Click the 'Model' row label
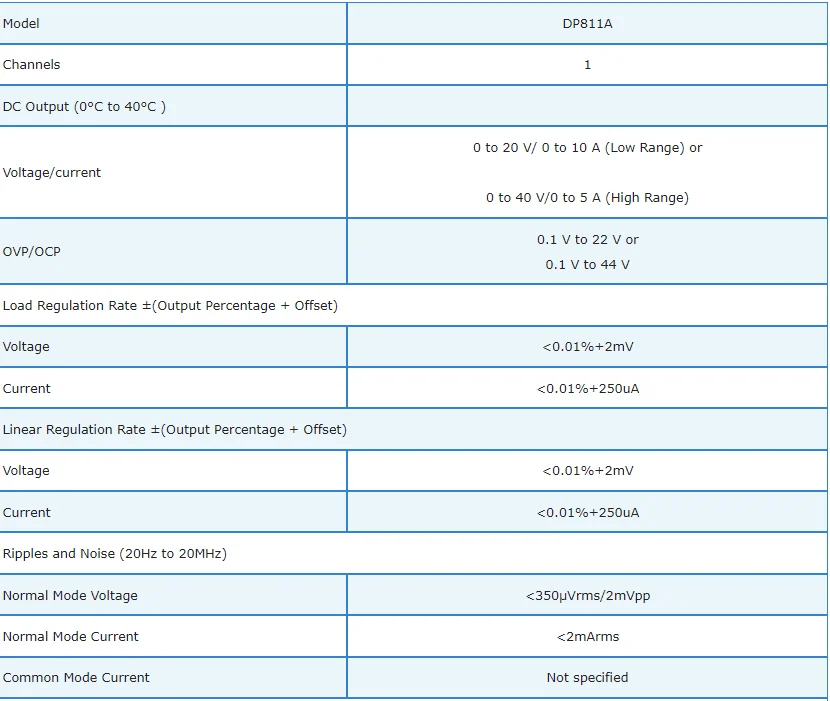The height and width of the screenshot is (701, 830). 21,24
